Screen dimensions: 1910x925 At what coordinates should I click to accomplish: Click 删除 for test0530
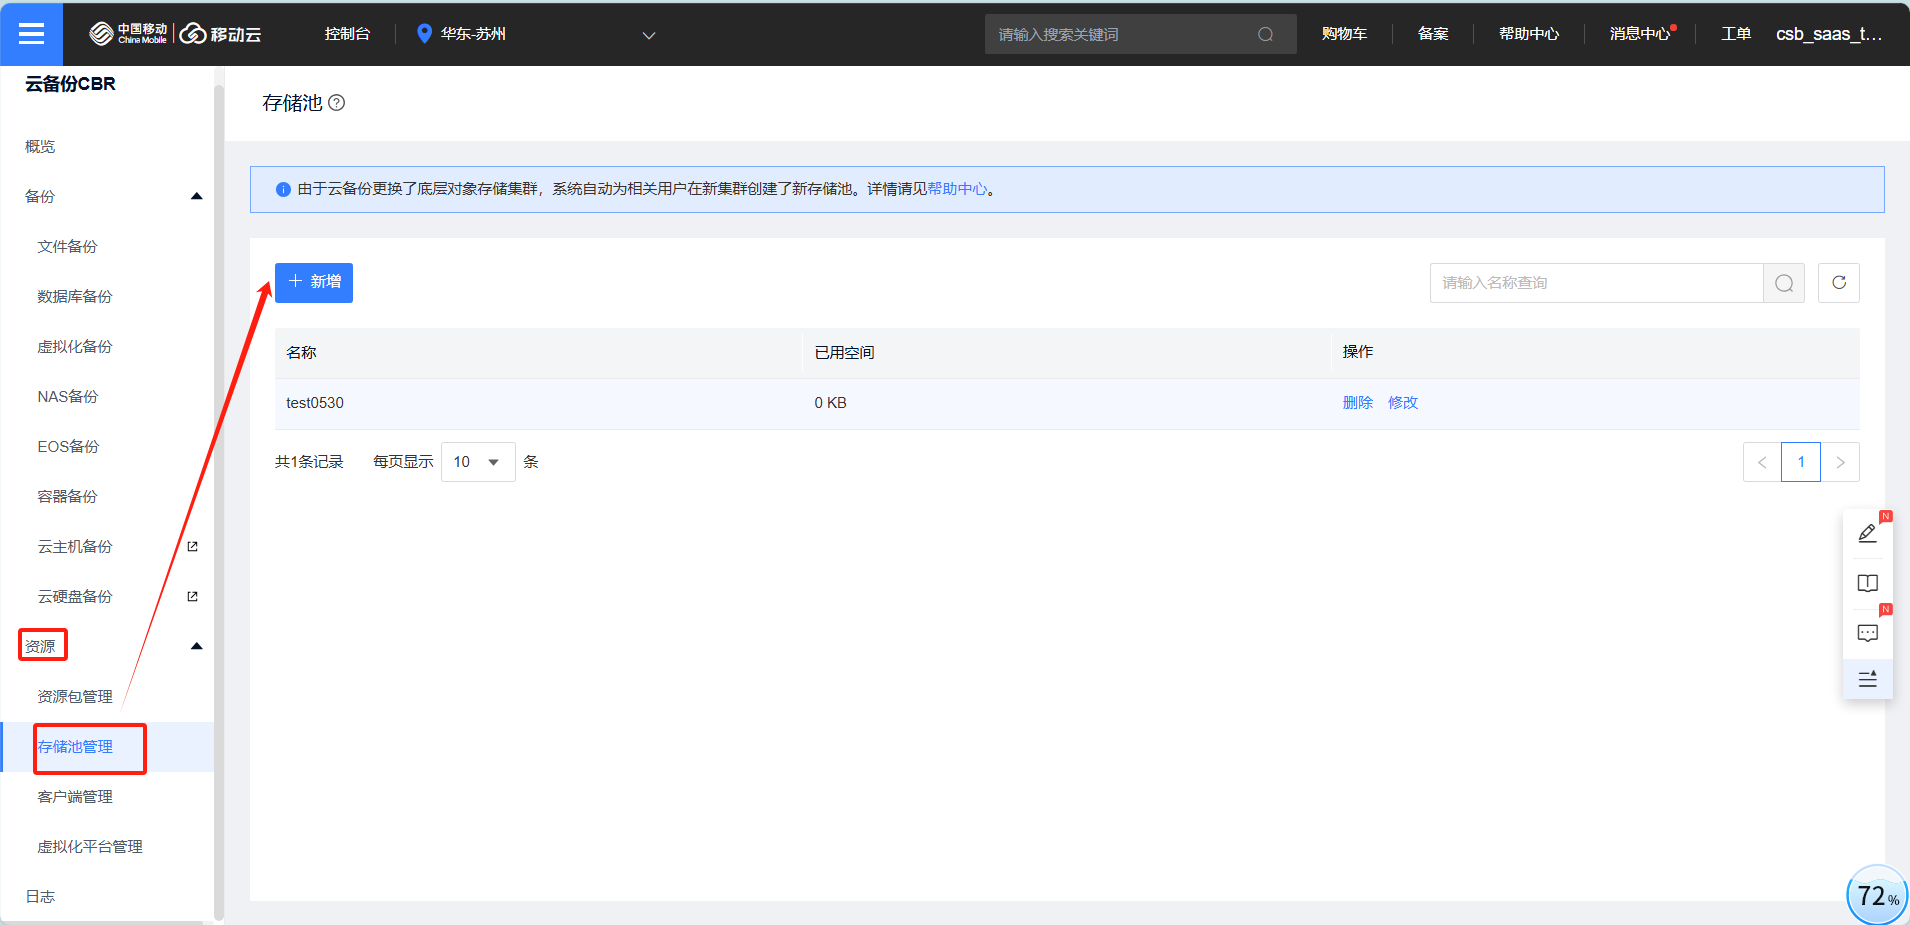pyautogui.click(x=1357, y=402)
